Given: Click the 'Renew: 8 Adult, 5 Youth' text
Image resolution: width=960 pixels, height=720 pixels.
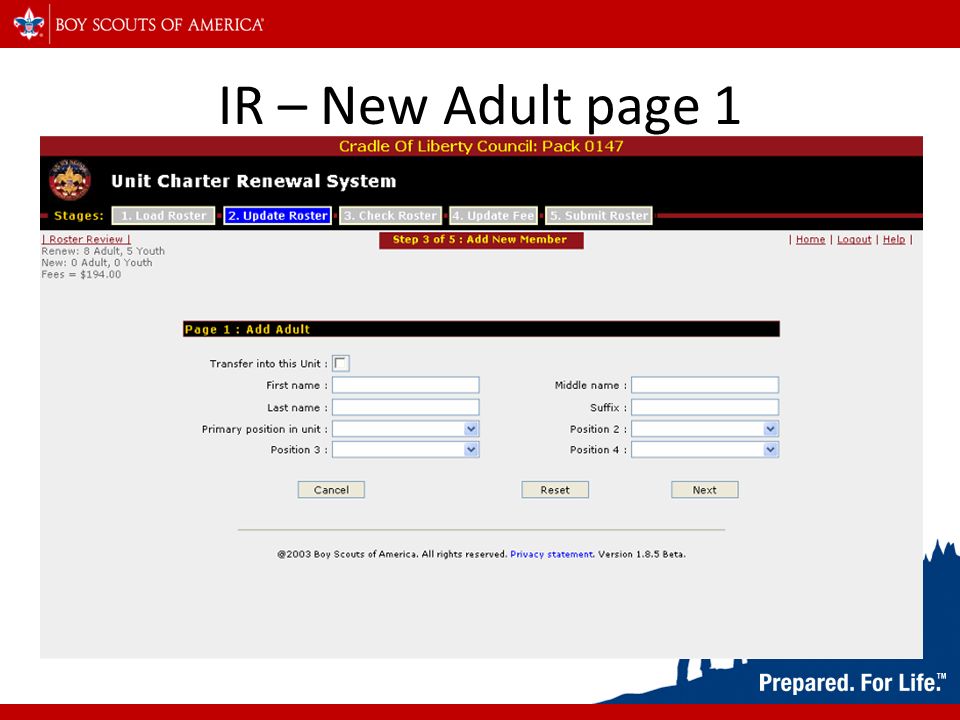Looking at the screenshot, I should click(x=103, y=251).
